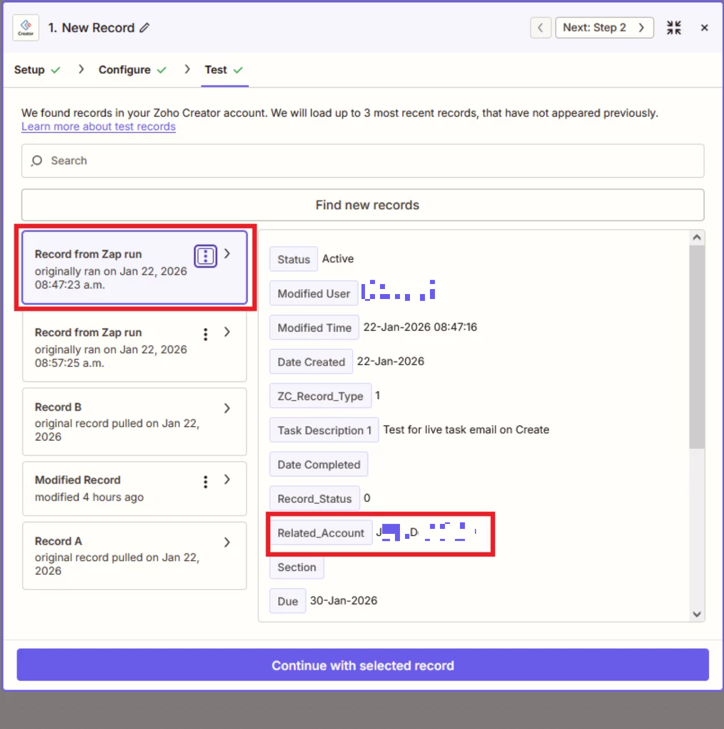Image resolution: width=724 pixels, height=729 pixels.
Task: Expand Modified Record chevron
Action: (x=227, y=480)
